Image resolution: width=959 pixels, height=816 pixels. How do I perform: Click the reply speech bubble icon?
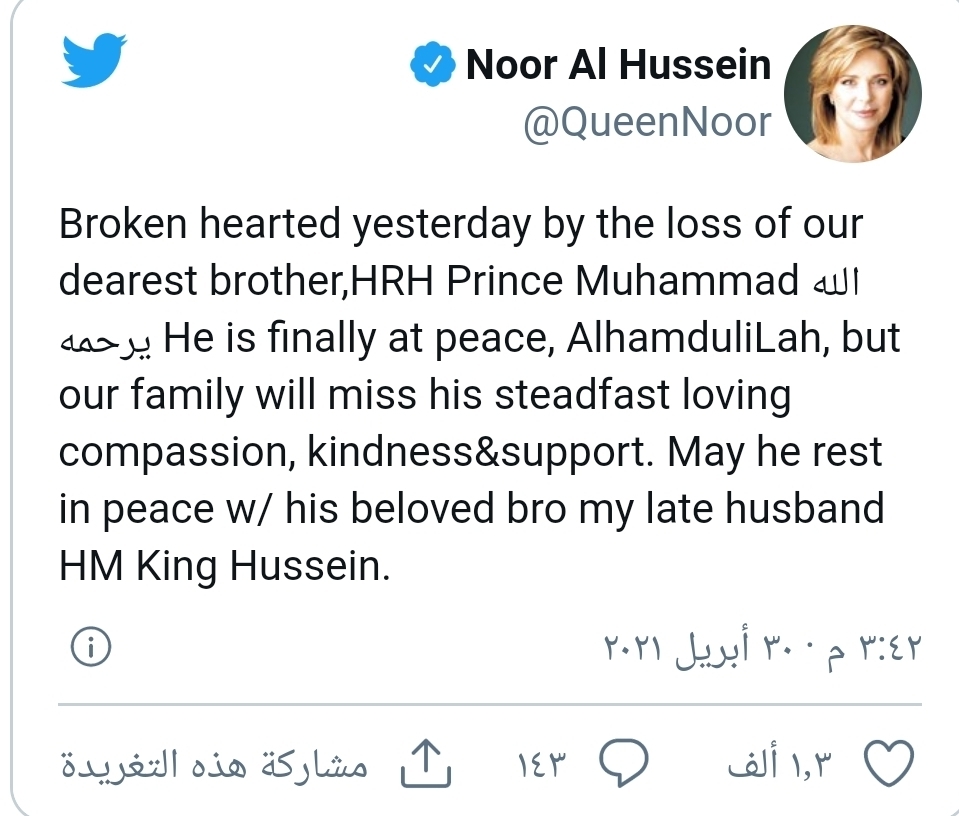point(625,765)
